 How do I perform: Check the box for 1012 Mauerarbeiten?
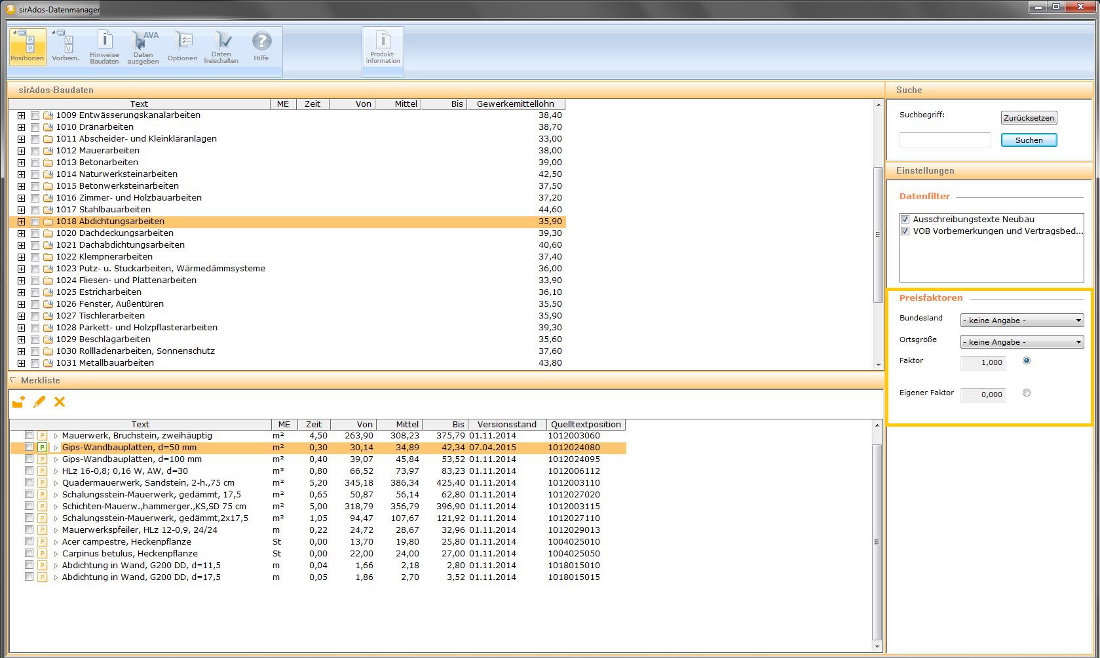[x=36, y=151]
